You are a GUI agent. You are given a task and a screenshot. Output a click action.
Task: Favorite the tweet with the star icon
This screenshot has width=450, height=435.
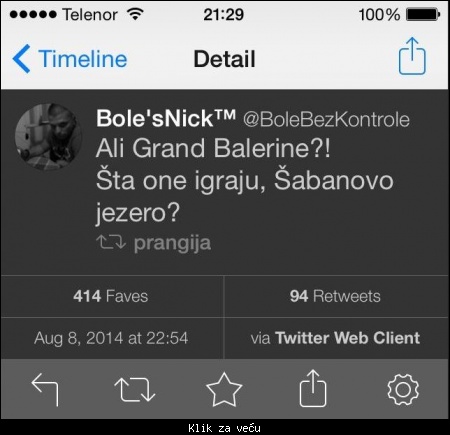(x=224, y=389)
